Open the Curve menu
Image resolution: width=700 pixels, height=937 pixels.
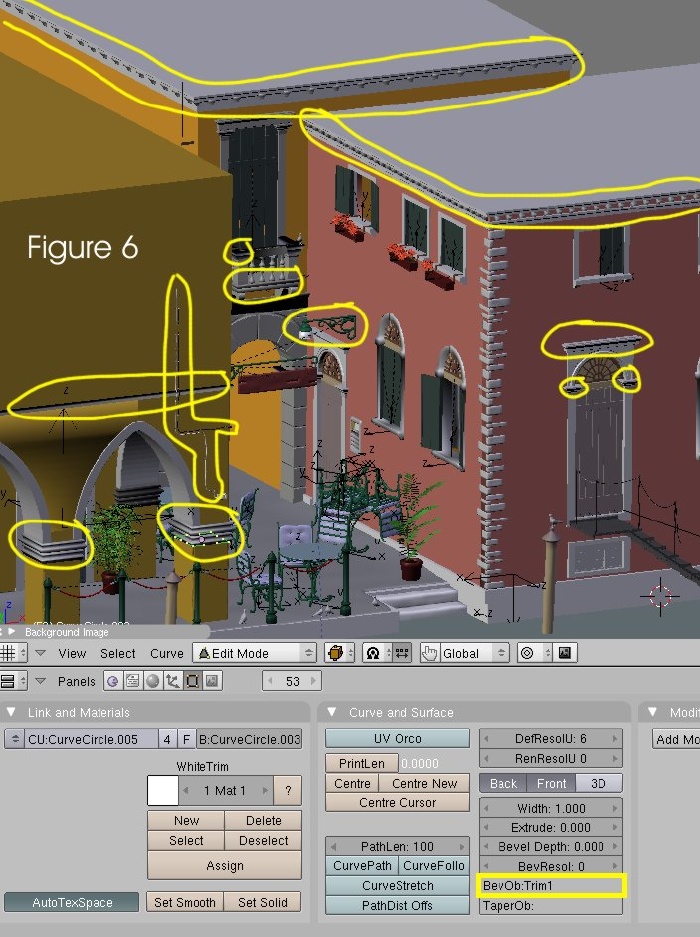[x=167, y=653]
